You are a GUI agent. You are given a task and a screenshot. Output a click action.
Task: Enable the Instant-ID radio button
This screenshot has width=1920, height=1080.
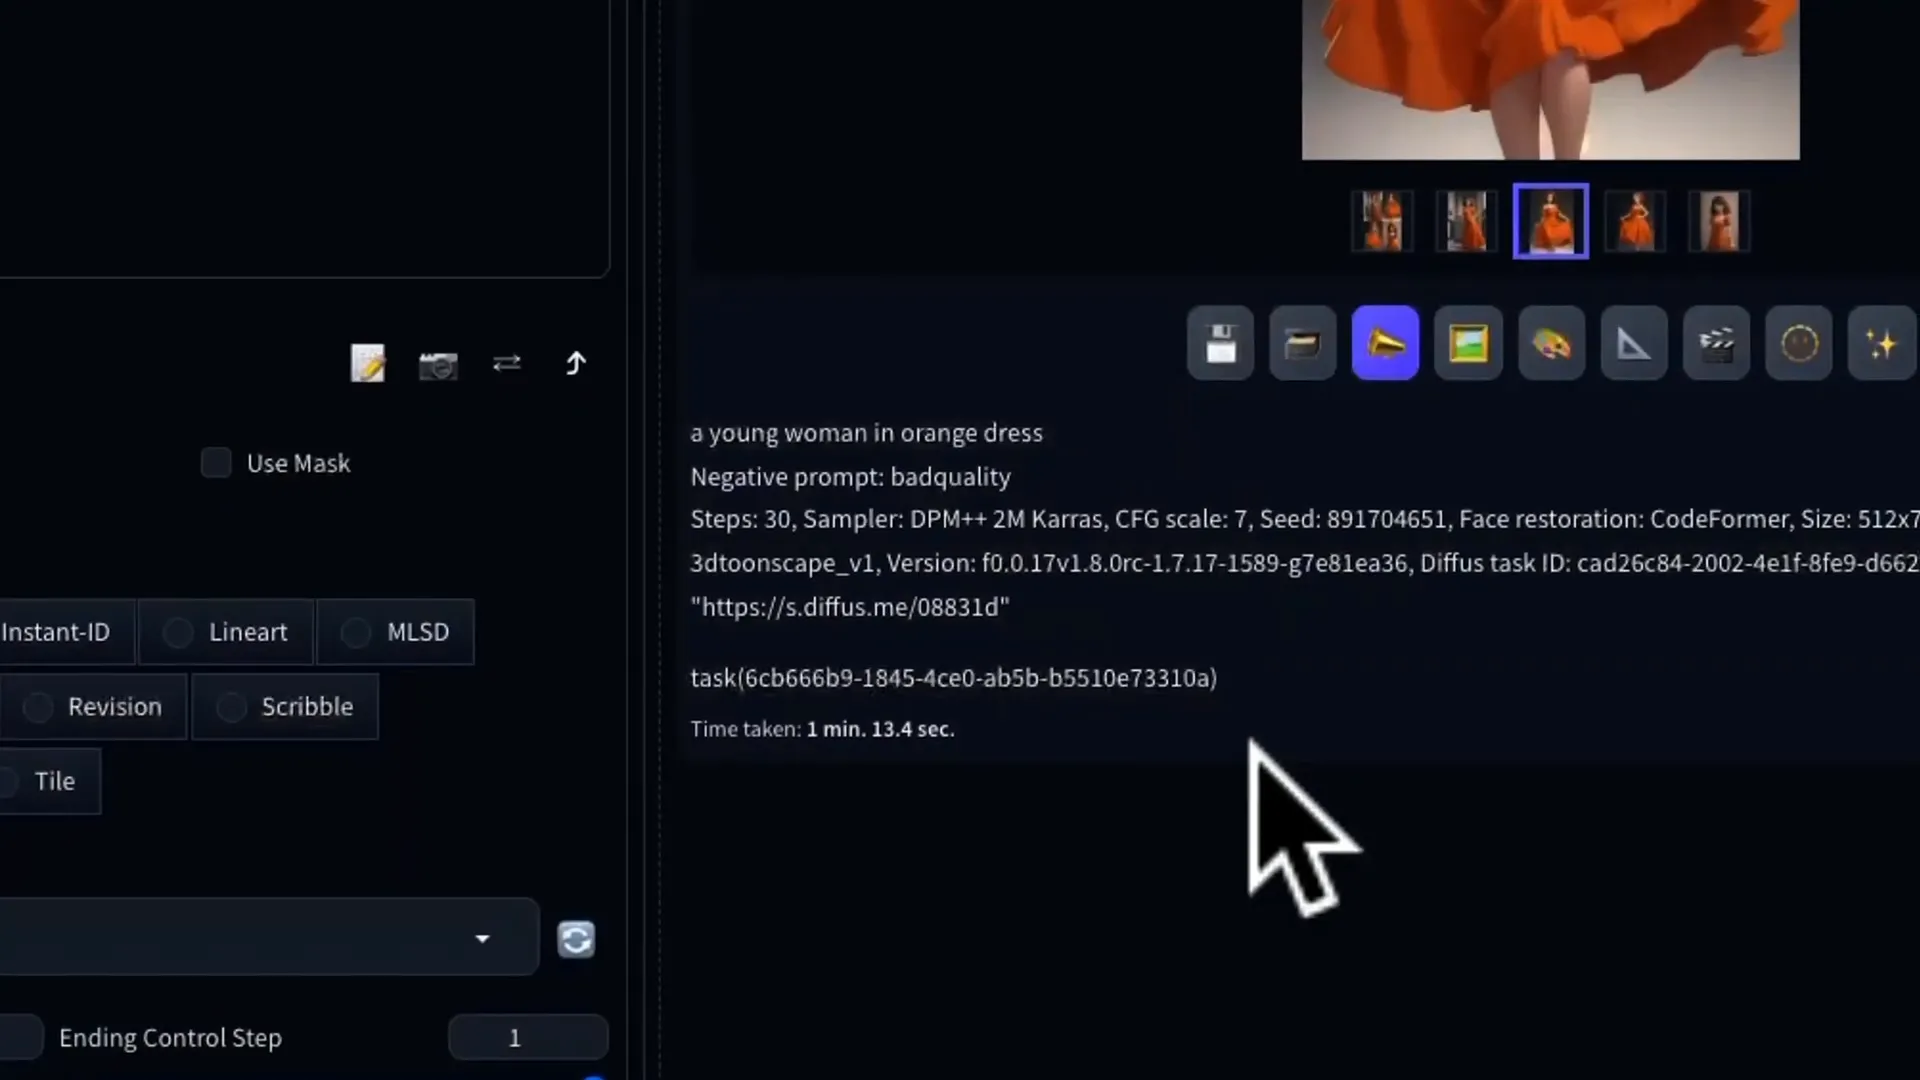(x=54, y=632)
